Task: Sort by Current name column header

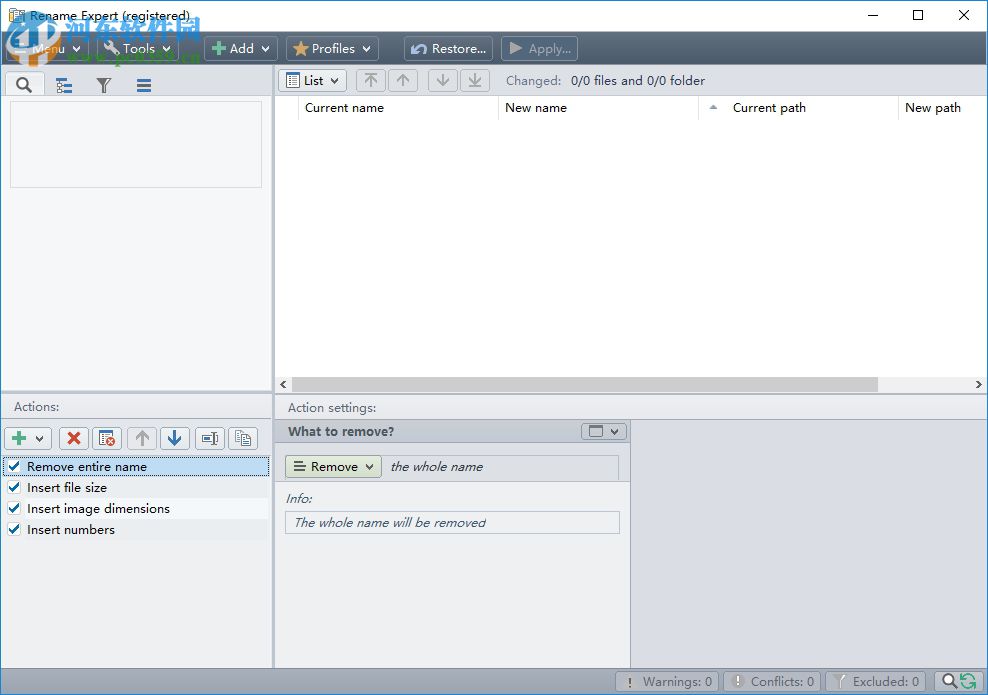Action: tap(398, 108)
